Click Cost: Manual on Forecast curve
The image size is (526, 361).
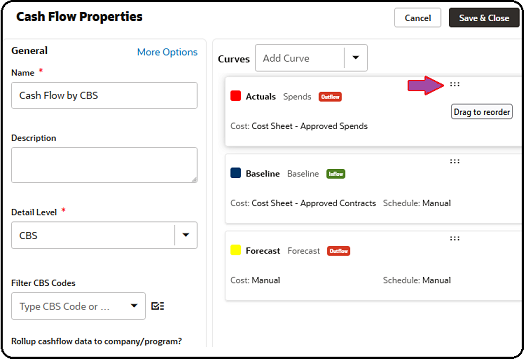(255, 280)
